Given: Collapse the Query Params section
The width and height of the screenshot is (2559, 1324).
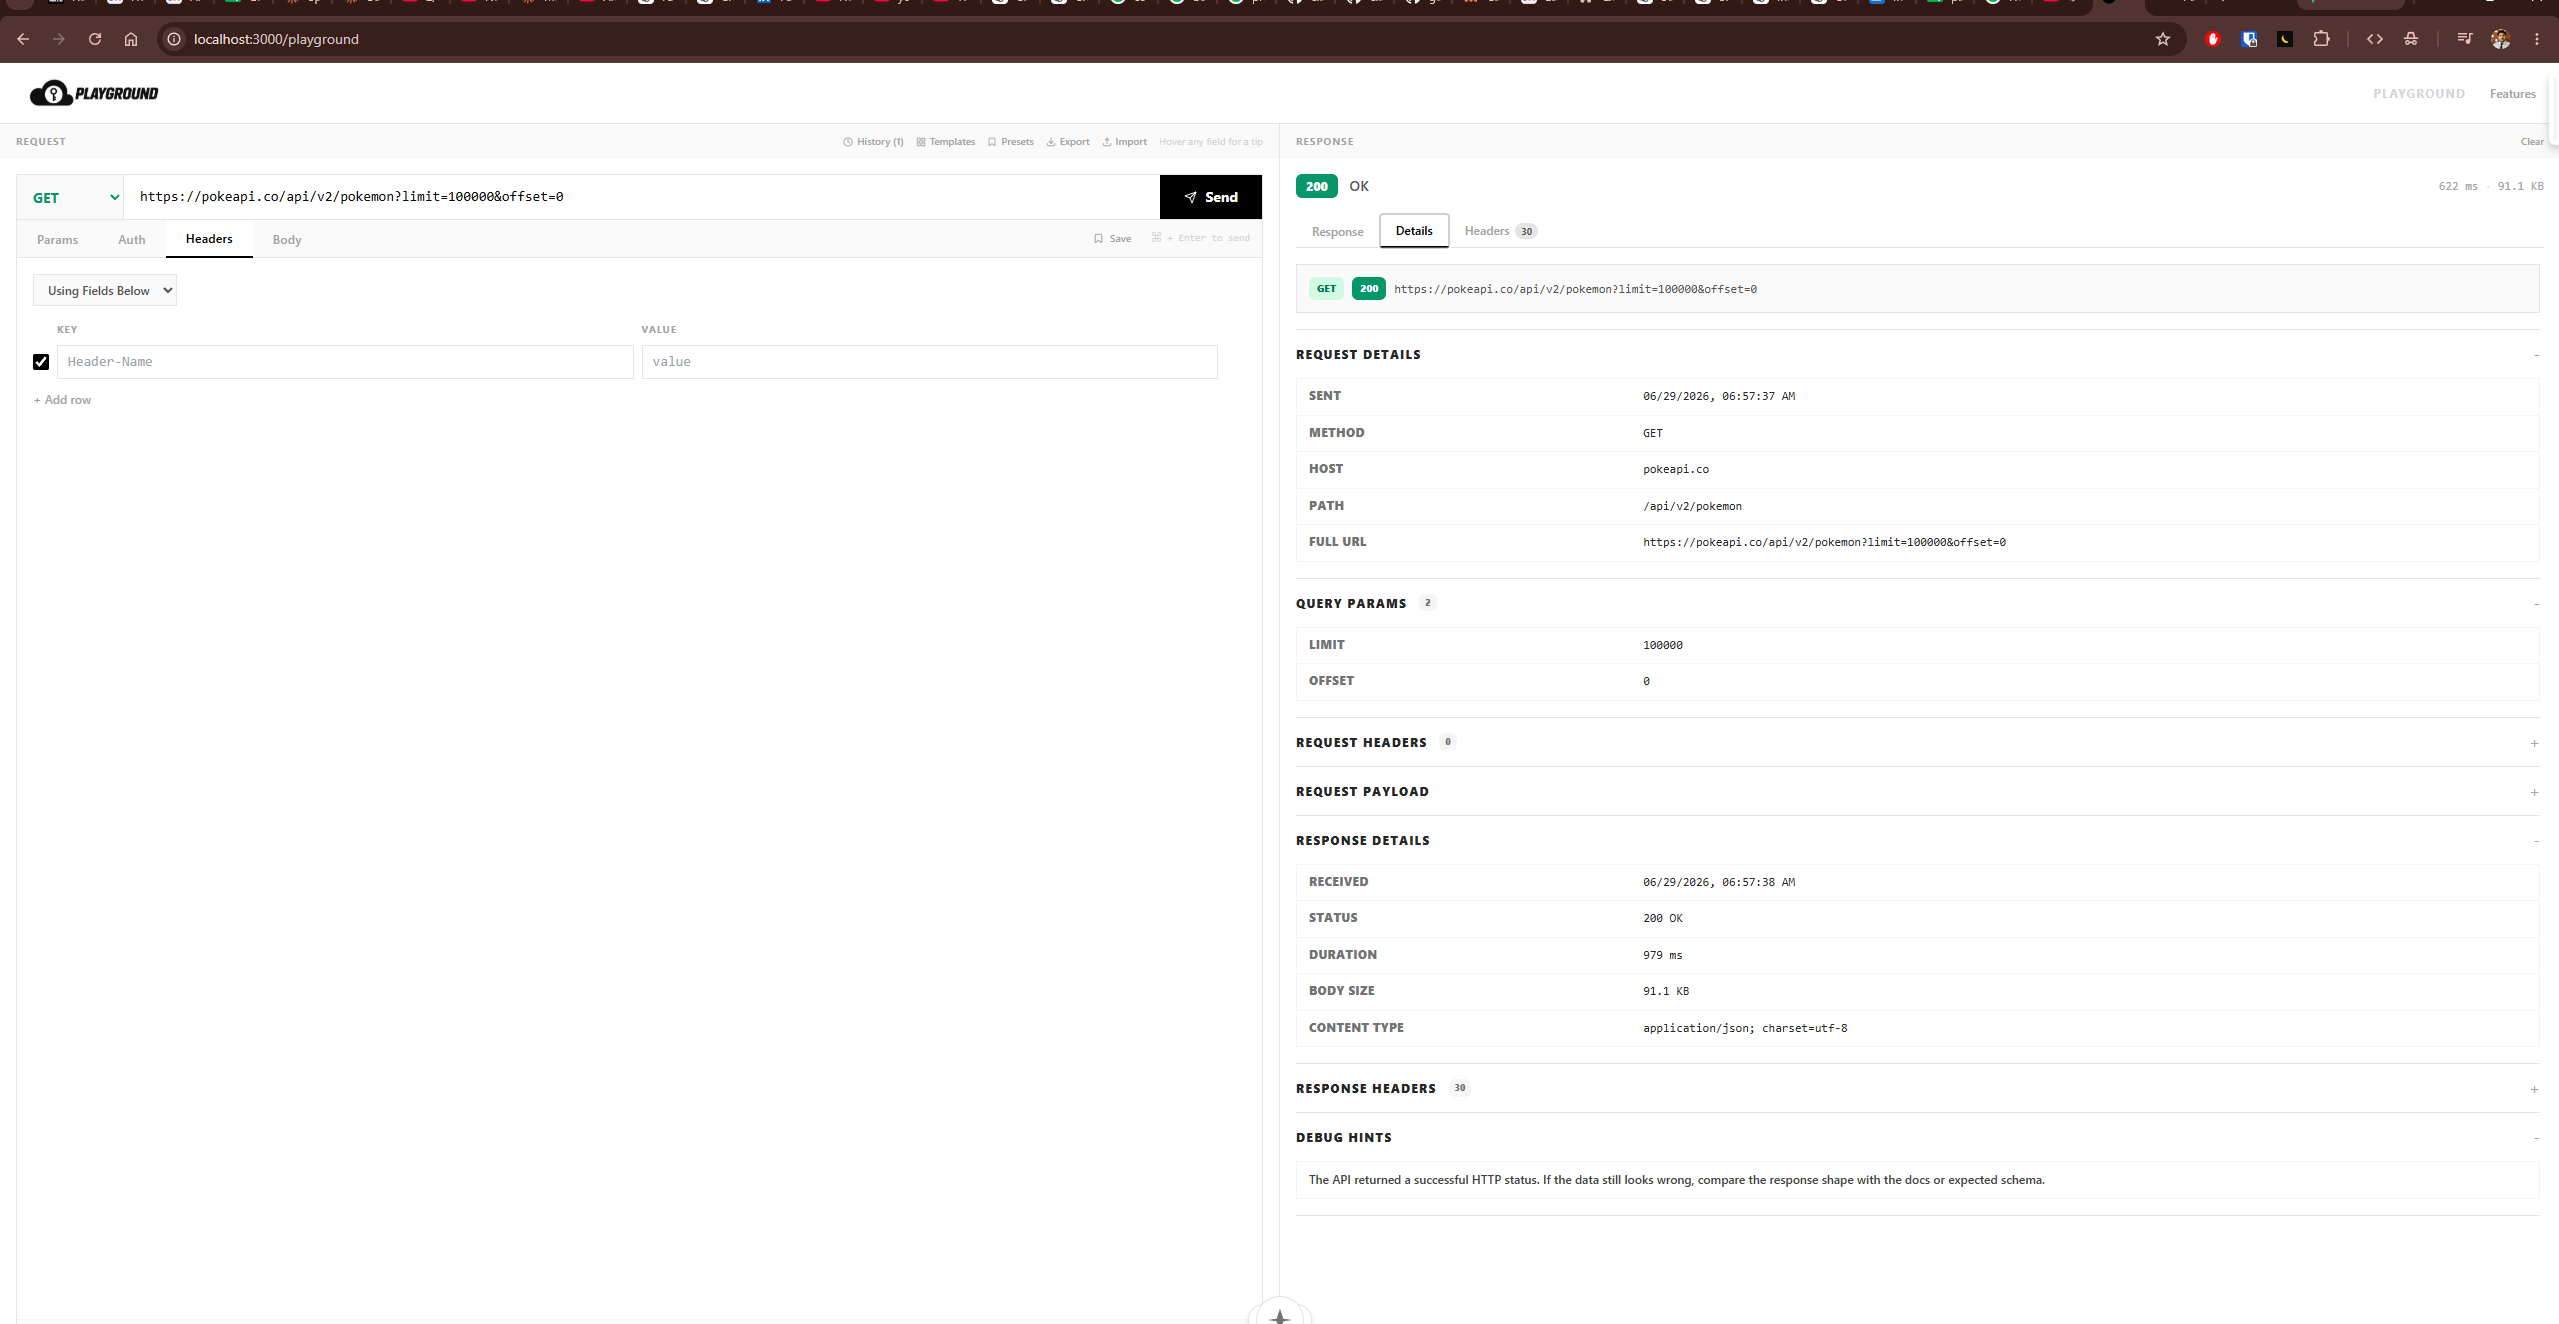Looking at the screenshot, I should (x=2536, y=604).
